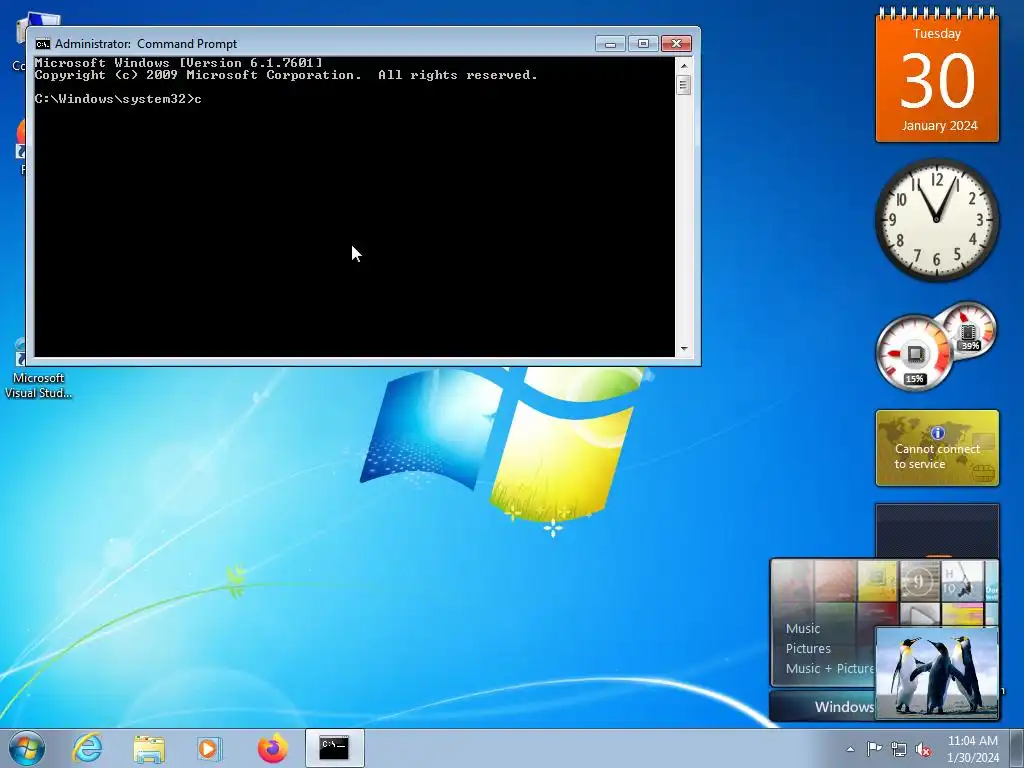Viewport: 1024px width, 768px height.
Task: Click the dark feed headlines gadget
Action: tap(937, 530)
